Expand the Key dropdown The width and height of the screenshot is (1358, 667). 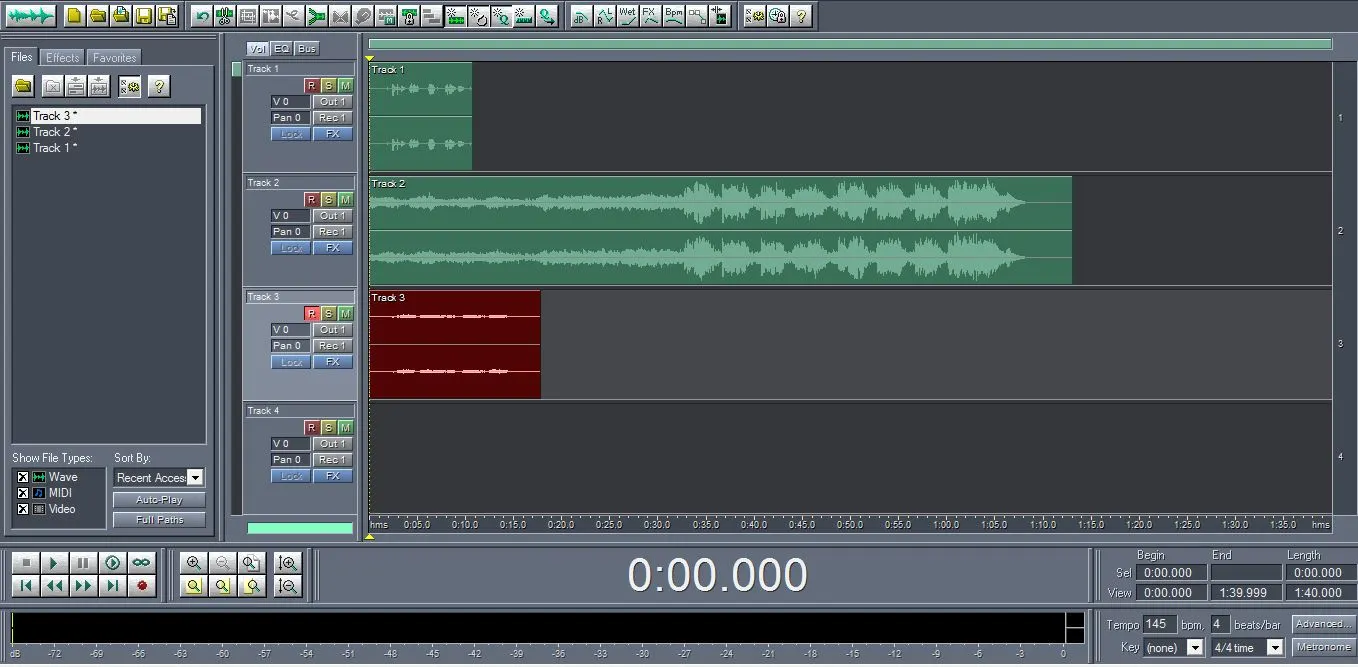tap(1194, 648)
